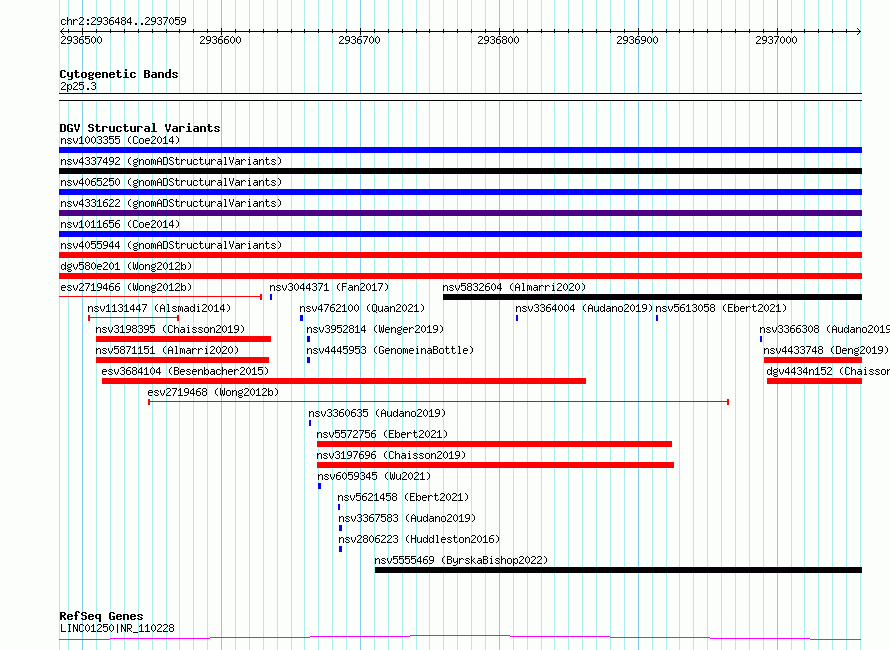
Task: Click the nsv5621458 (Ebert2021) label
Action: (403, 497)
